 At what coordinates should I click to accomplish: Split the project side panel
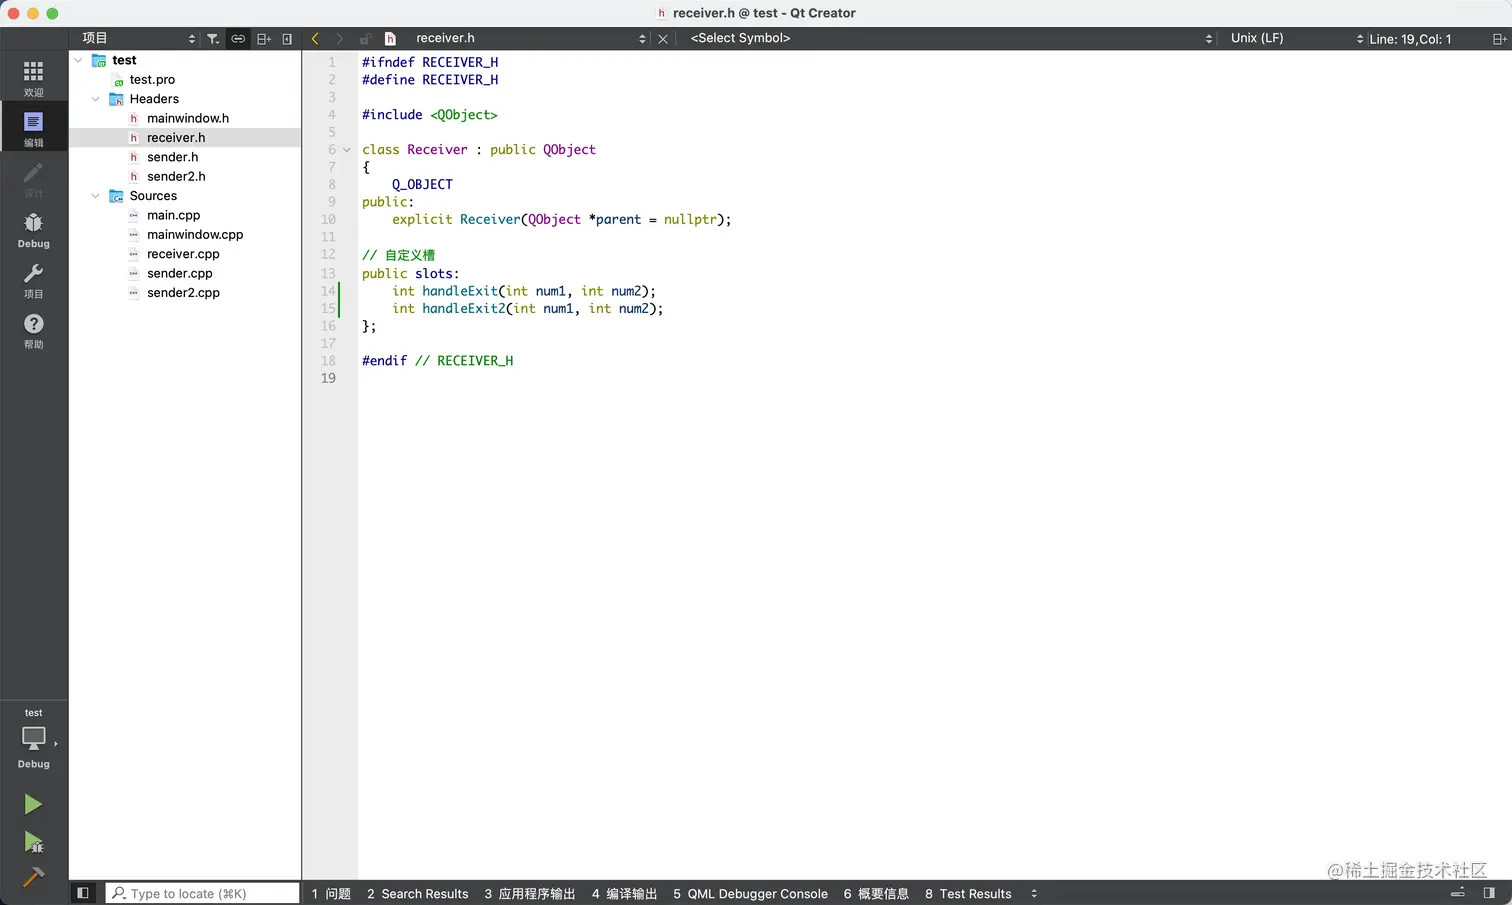pos(264,39)
